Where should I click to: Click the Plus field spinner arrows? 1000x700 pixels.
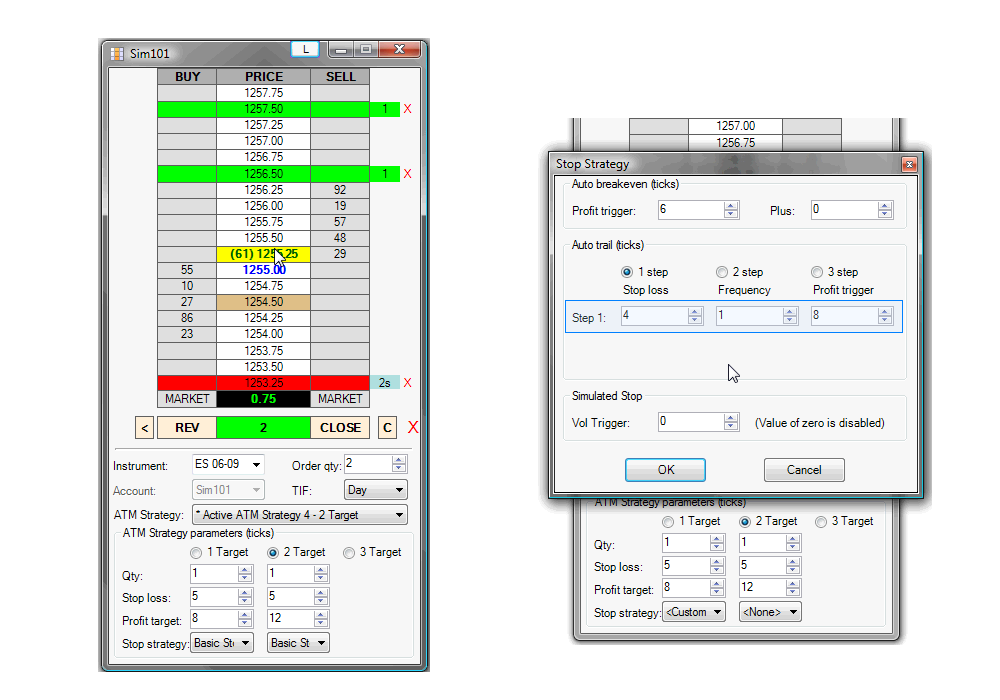885,210
